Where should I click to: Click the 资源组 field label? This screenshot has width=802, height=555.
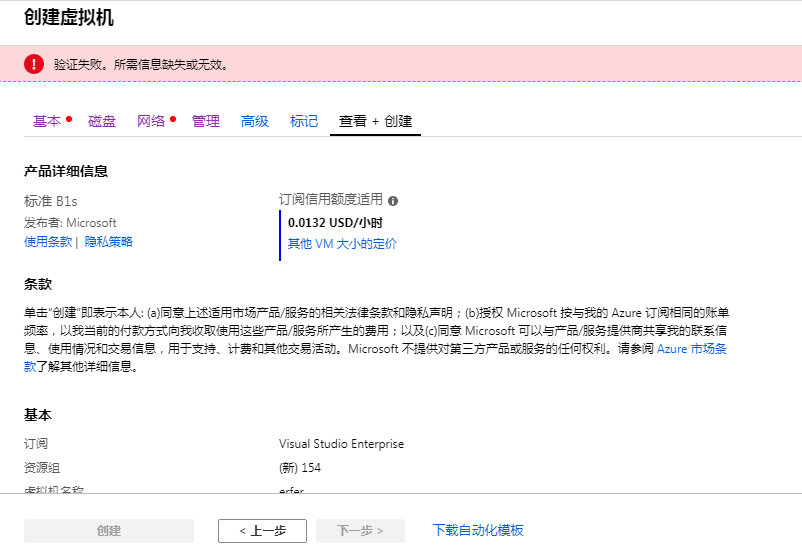coord(42,468)
